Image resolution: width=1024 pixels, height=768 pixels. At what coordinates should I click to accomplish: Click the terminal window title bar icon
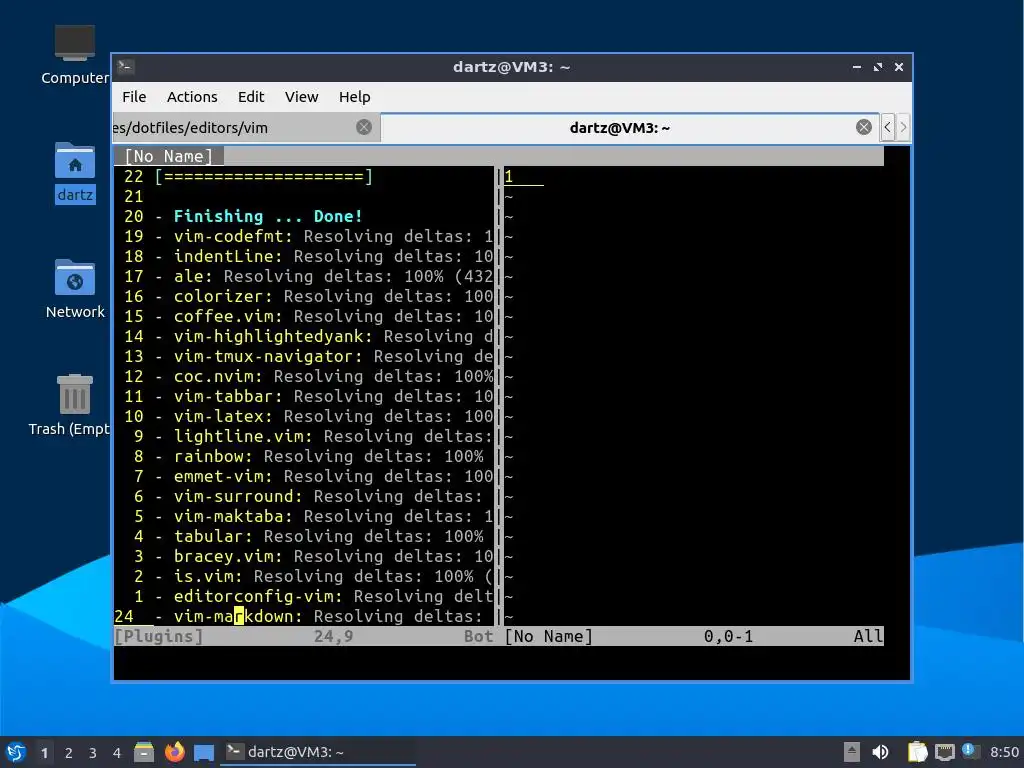pos(126,67)
